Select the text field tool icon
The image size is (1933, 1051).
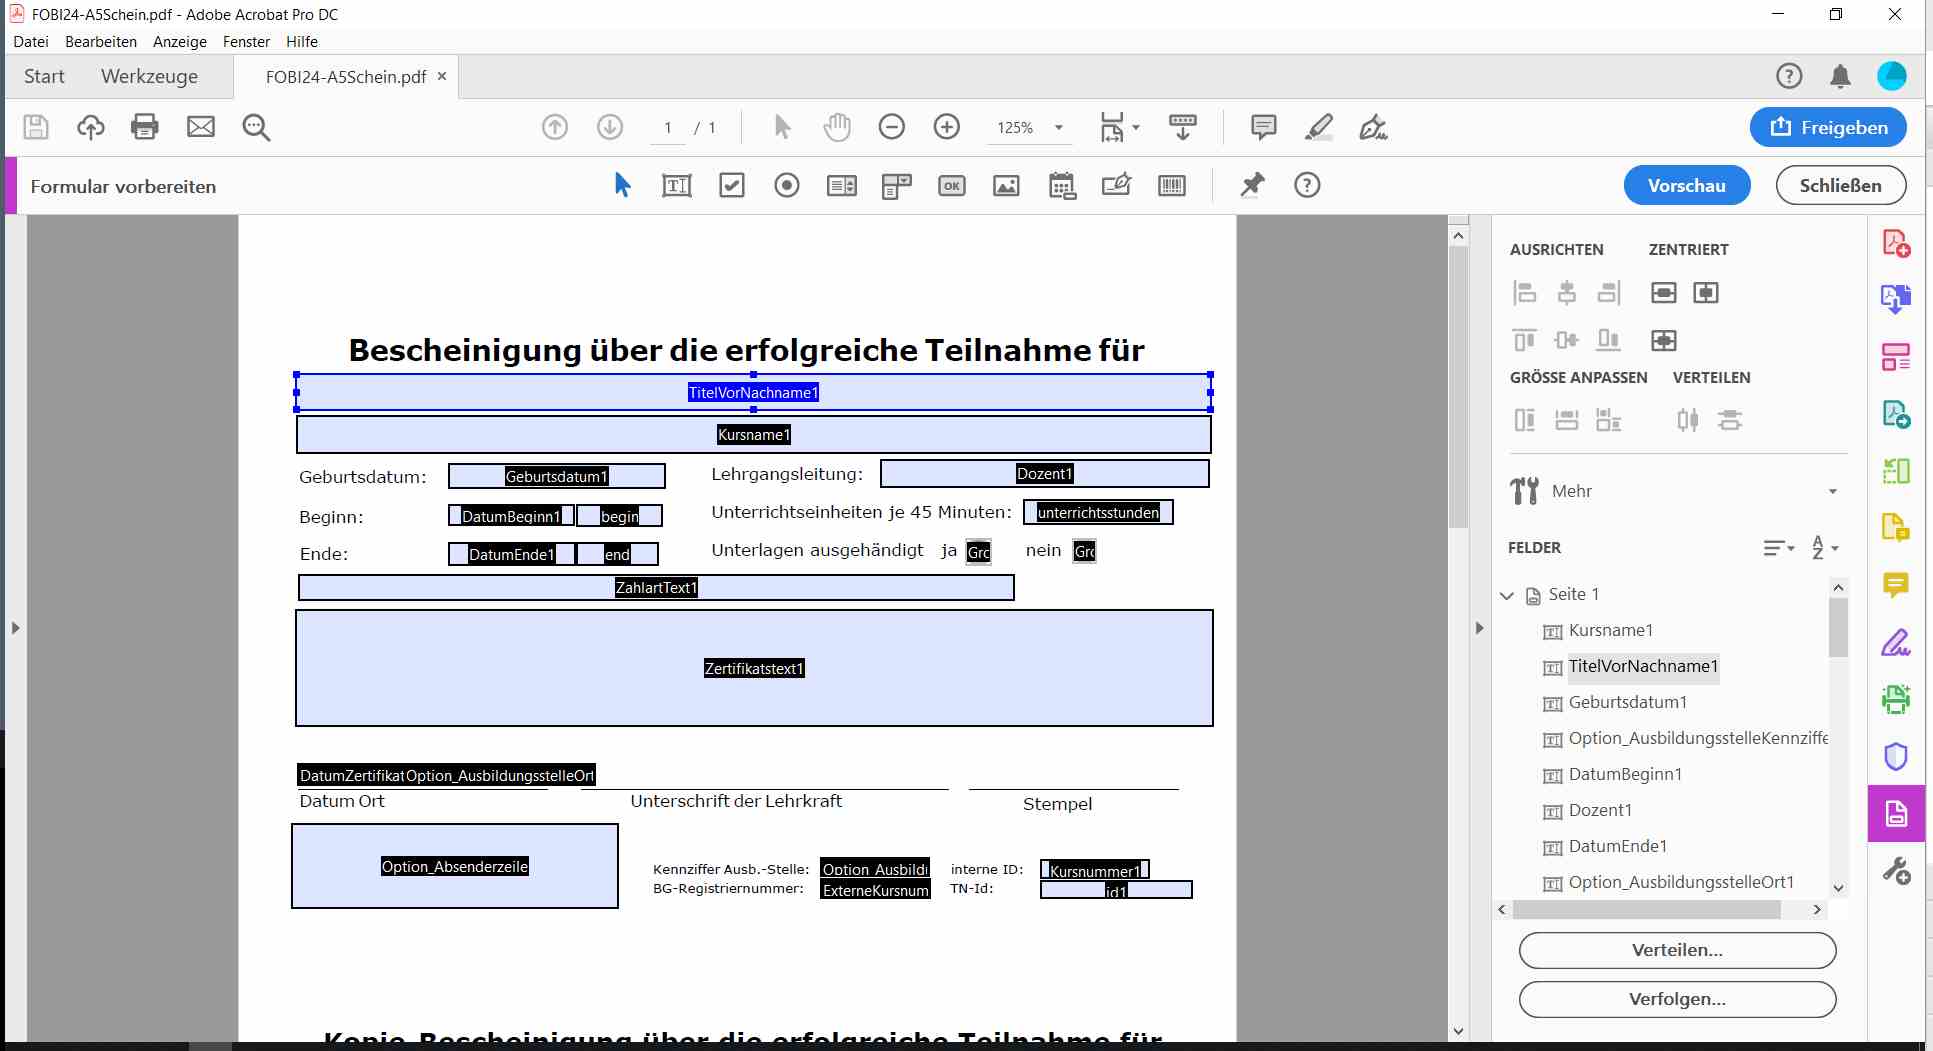click(x=676, y=186)
